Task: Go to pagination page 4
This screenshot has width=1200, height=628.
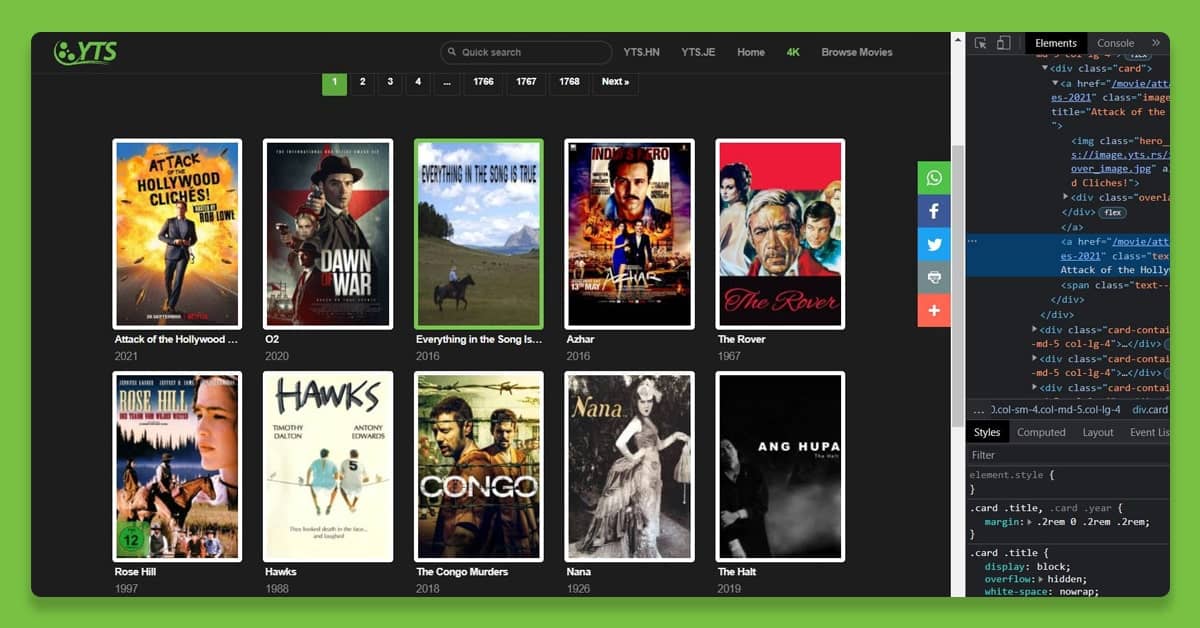Action: (x=418, y=82)
